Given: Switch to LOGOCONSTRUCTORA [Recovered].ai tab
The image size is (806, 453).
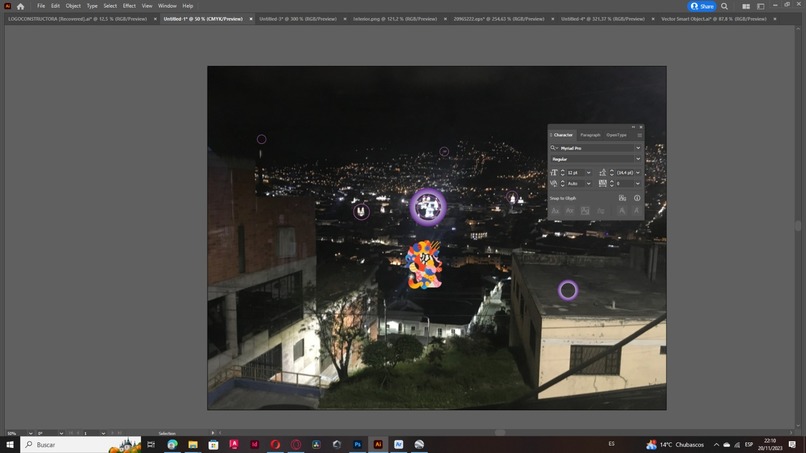Looking at the screenshot, I should [78, 19].
